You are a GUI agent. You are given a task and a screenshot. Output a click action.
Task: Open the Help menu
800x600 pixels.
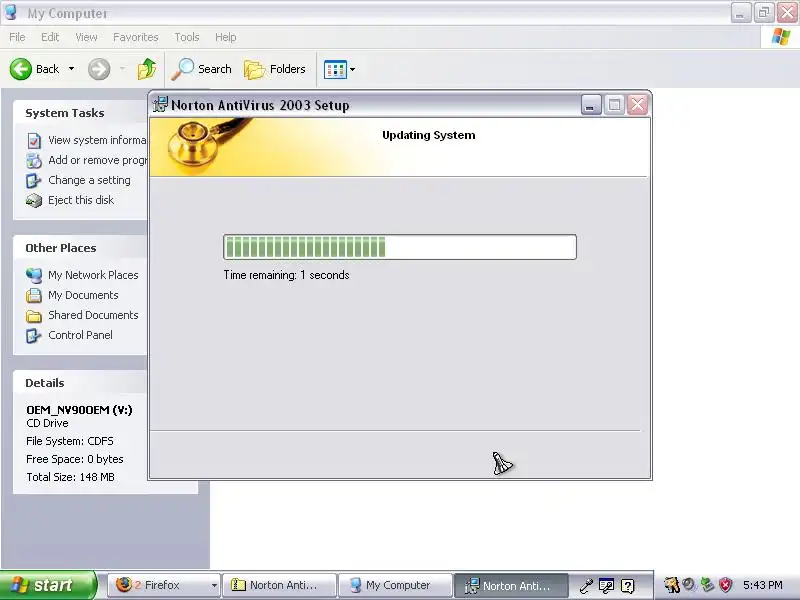[226, 37]
